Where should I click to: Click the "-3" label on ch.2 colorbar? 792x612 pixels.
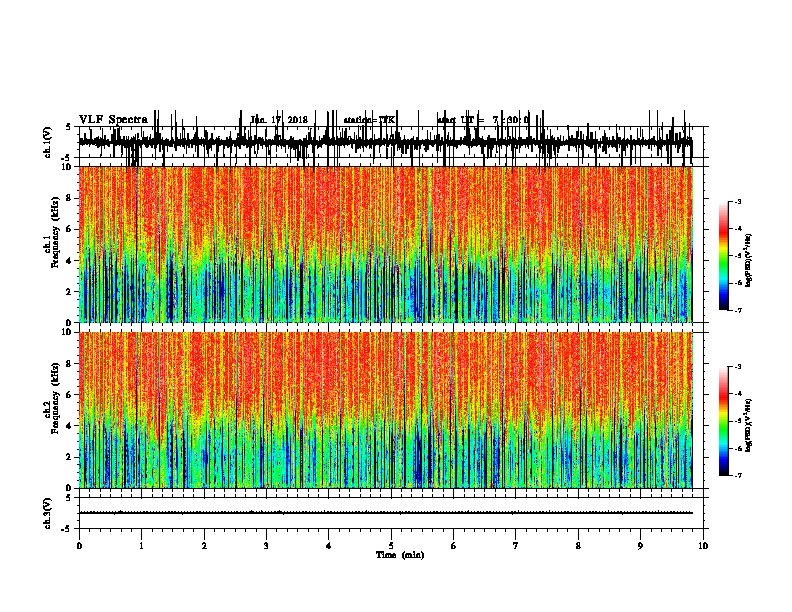pyautogui.click(x=738, y=367)
